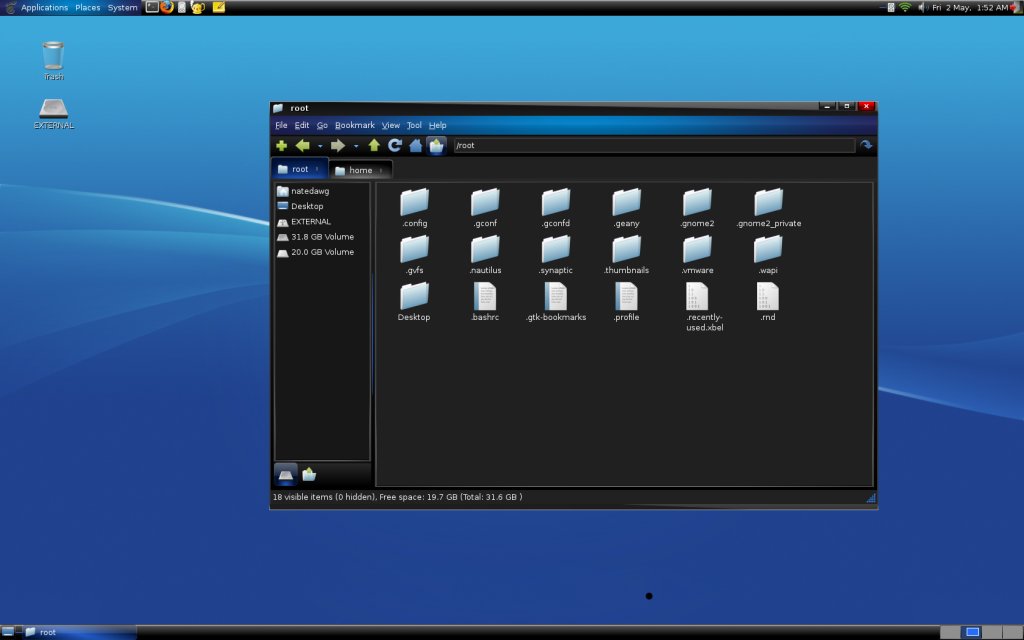Go up to the parent folder
The height and width of the screenshot is (640, 1024).
pyautogui.click(x=374, y=146)
